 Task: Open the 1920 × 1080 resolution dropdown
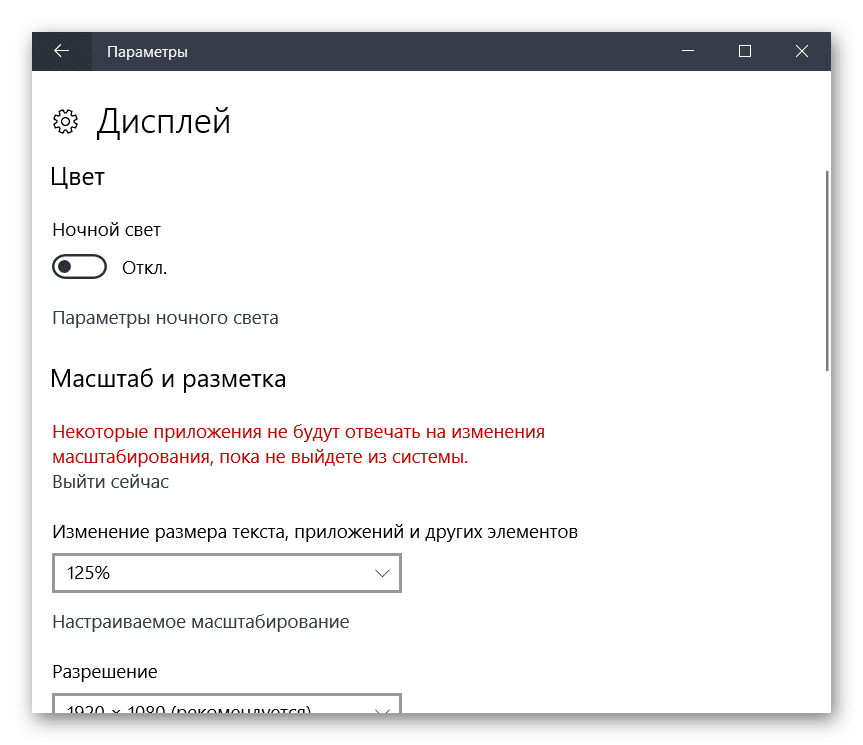tap(227, 704)
